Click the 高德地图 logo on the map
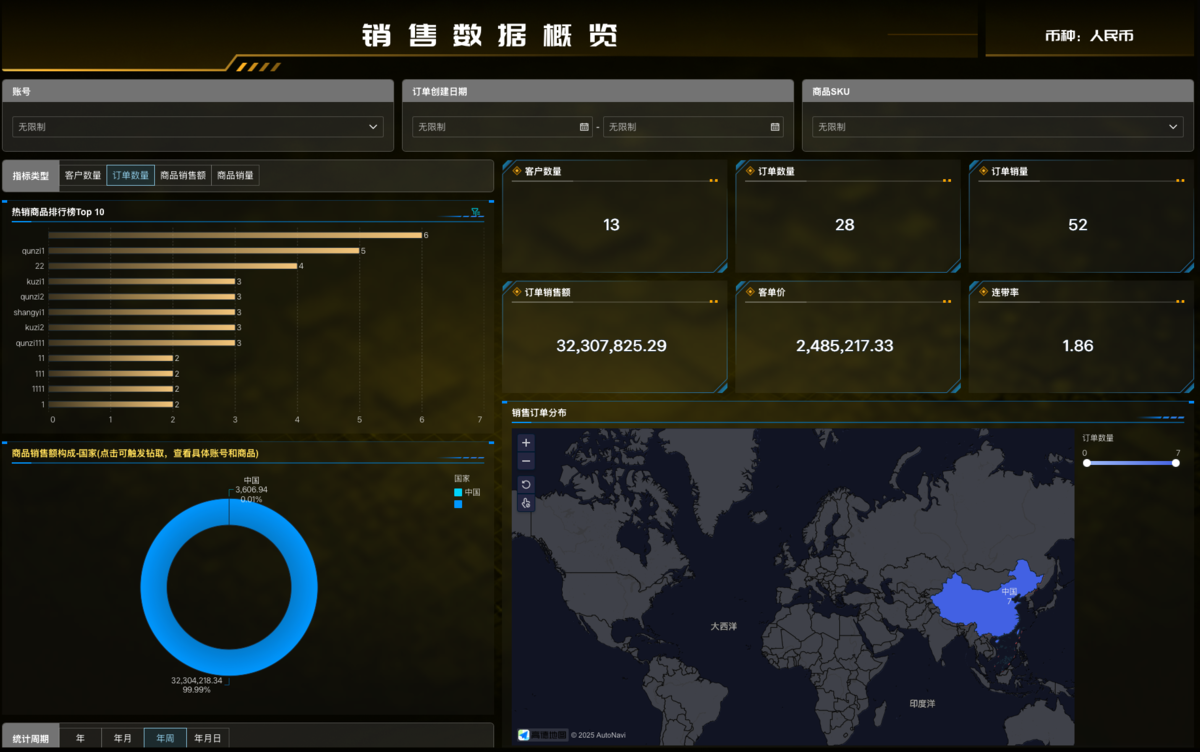 point(542,735)
